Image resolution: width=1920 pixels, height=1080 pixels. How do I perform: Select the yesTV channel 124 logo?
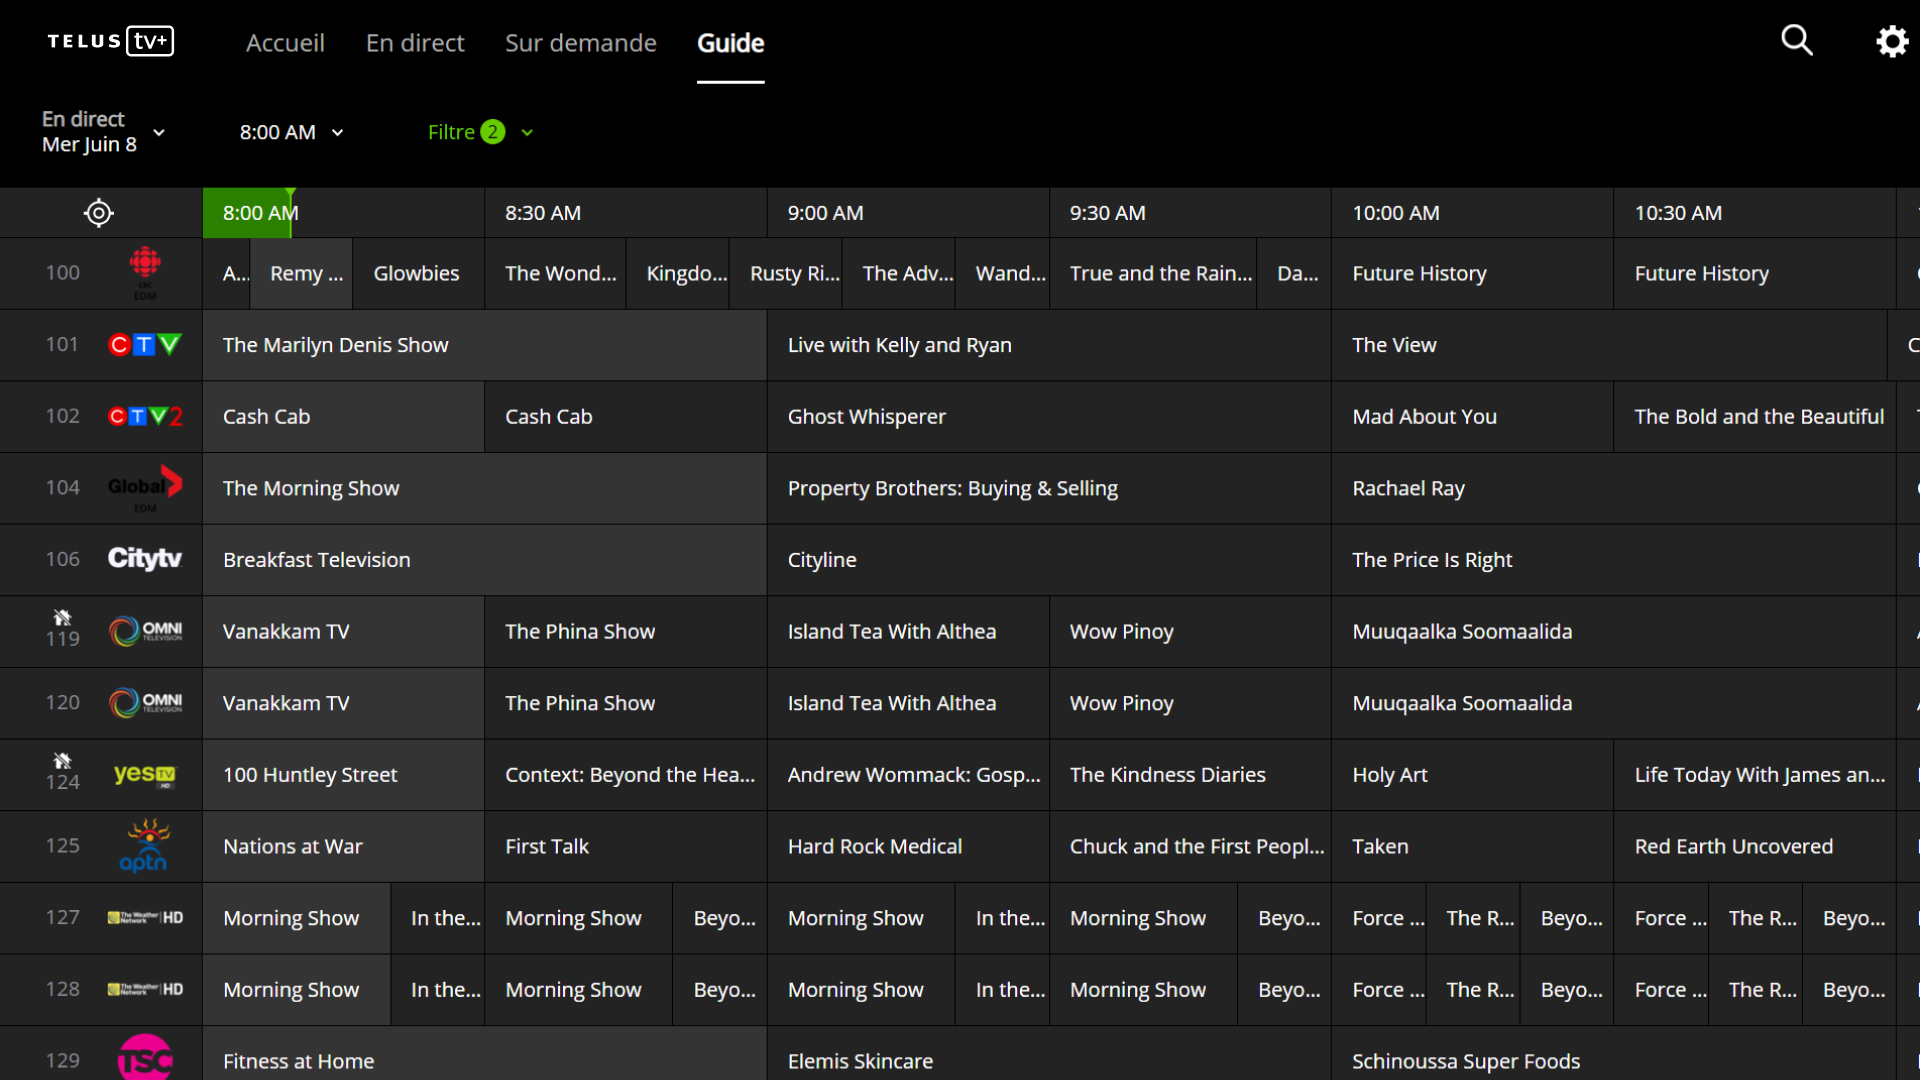point(145,775)
